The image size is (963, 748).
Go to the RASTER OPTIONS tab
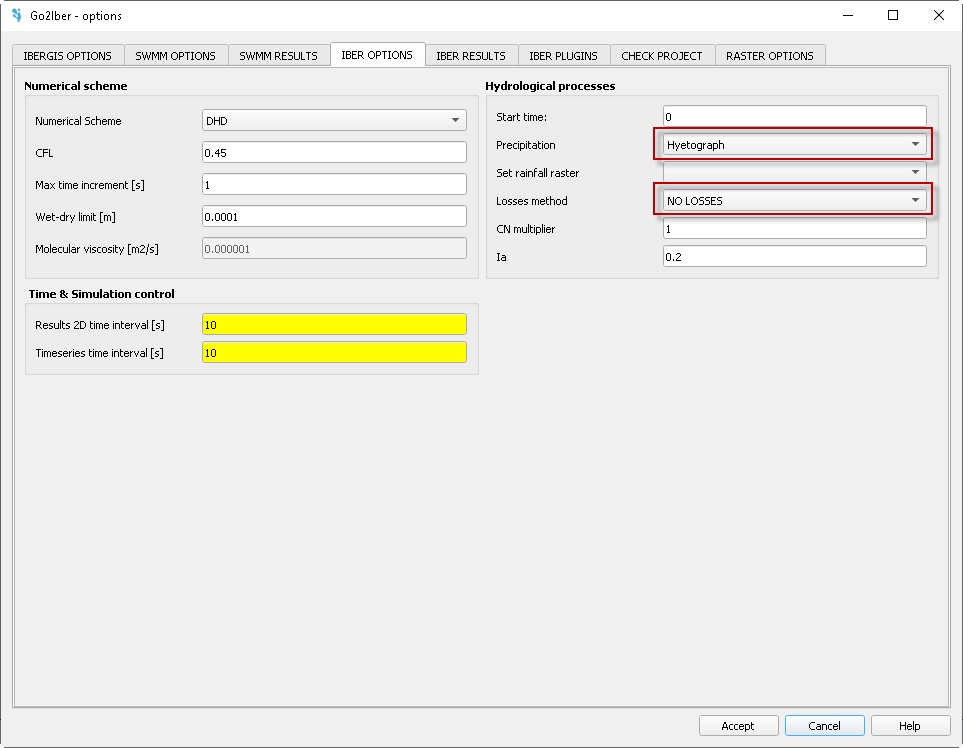point(769,56)
